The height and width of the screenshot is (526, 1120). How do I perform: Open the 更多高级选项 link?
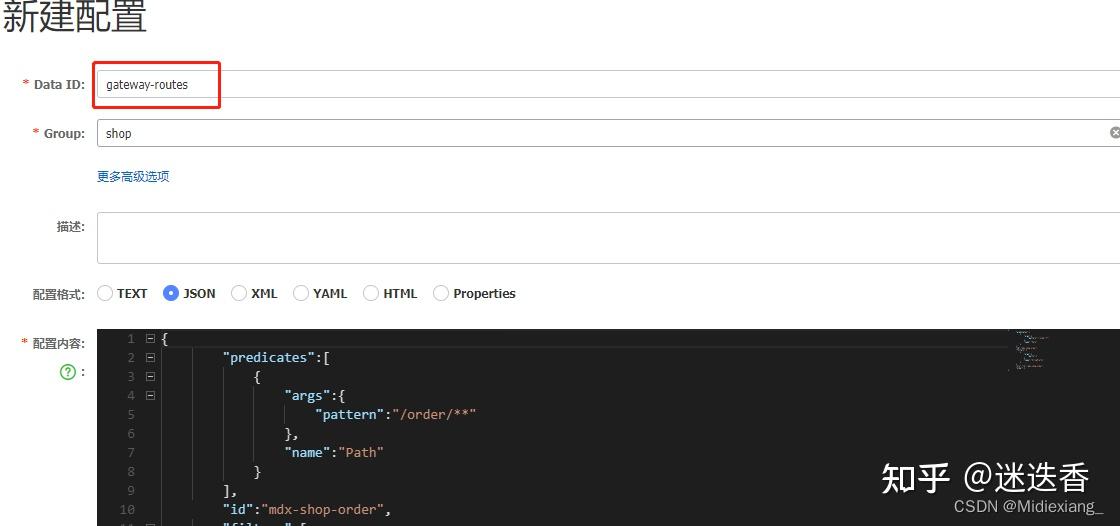(133, 176)
